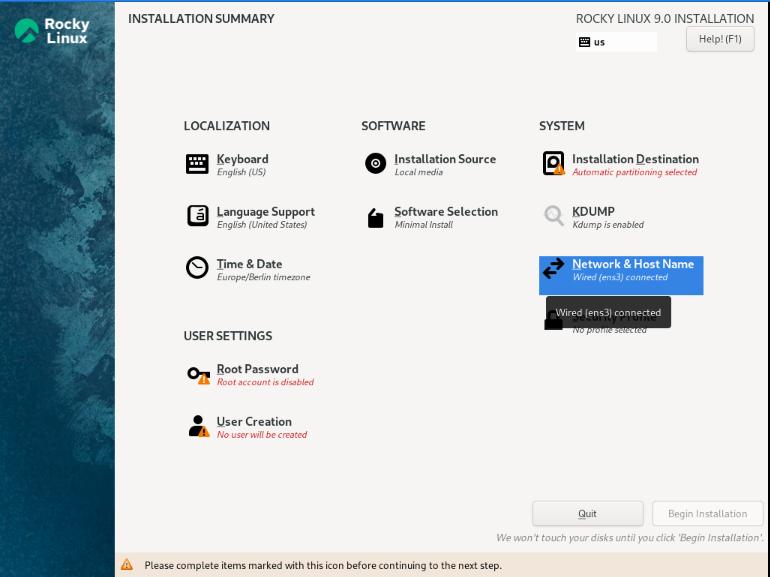This screenshot has width=770, height=577.
Task: Open the User Creation label
Action: 254,422
